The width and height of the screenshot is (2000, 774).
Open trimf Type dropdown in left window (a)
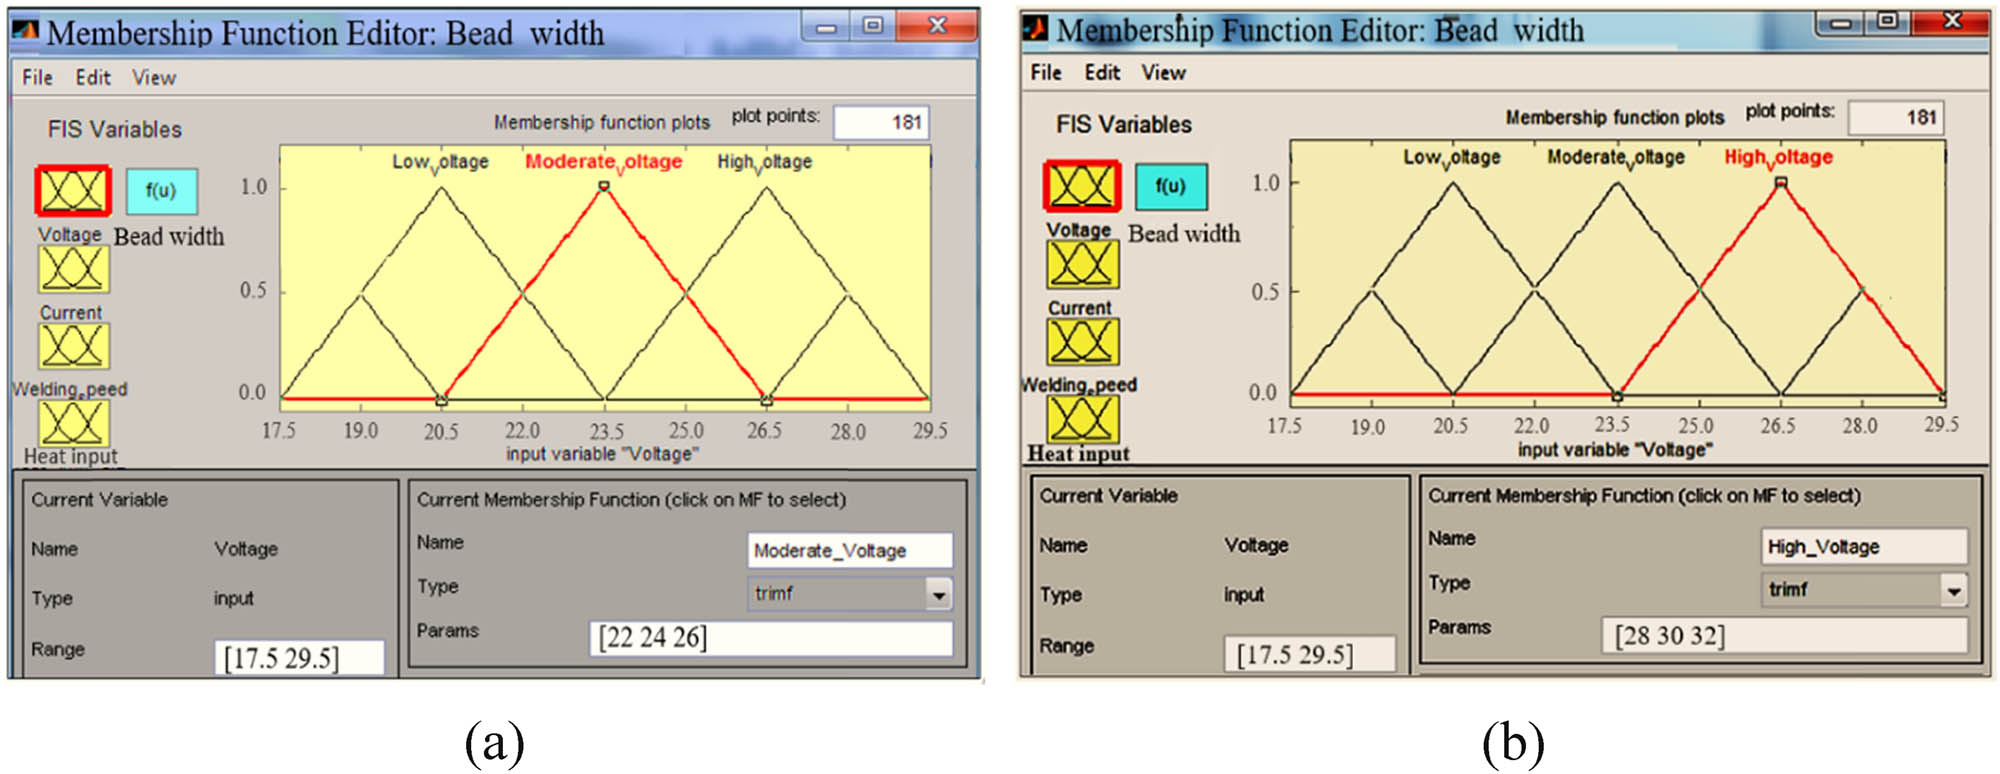coord(850,594)
